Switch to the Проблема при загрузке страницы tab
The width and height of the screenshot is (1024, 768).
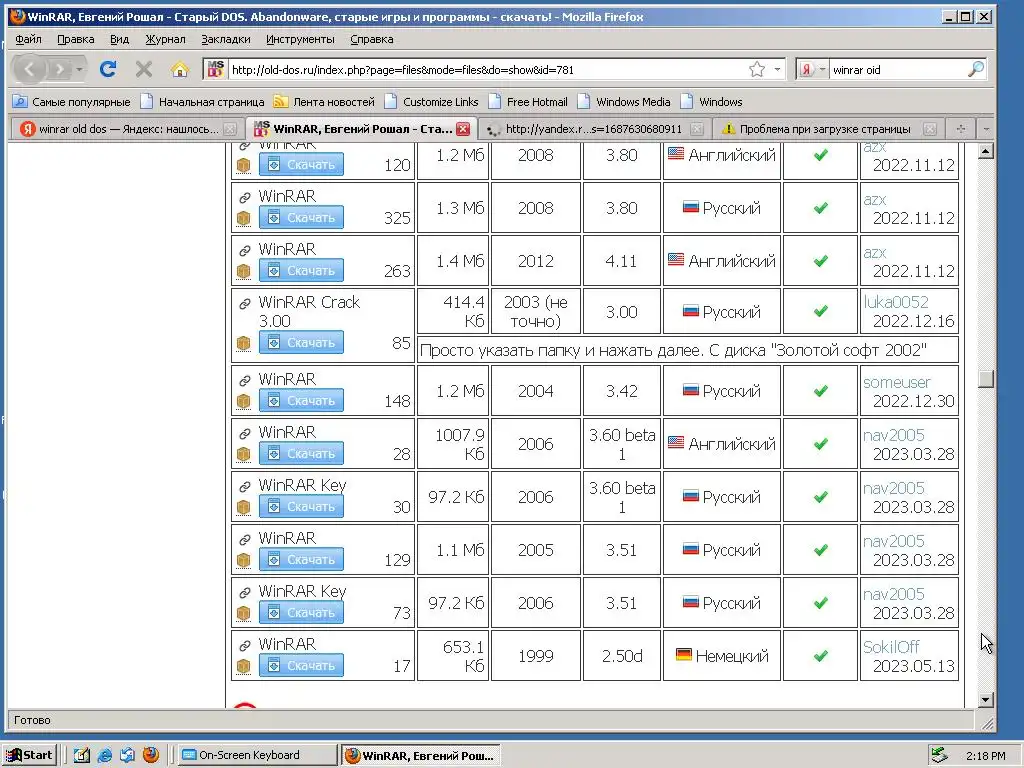coord(826,129)
